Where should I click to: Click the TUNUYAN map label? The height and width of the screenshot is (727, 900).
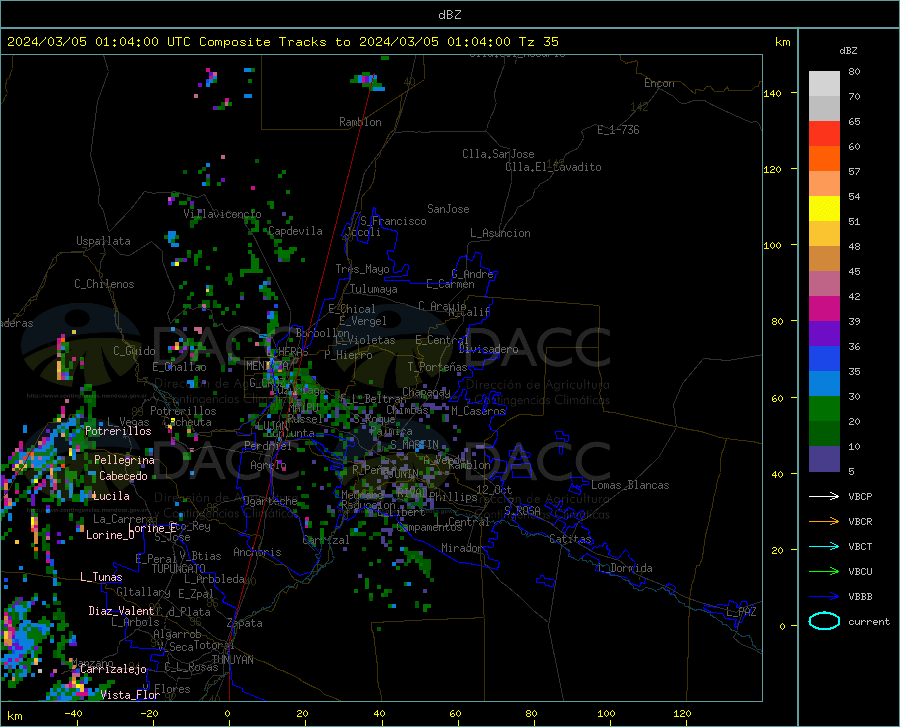[232, 660]
